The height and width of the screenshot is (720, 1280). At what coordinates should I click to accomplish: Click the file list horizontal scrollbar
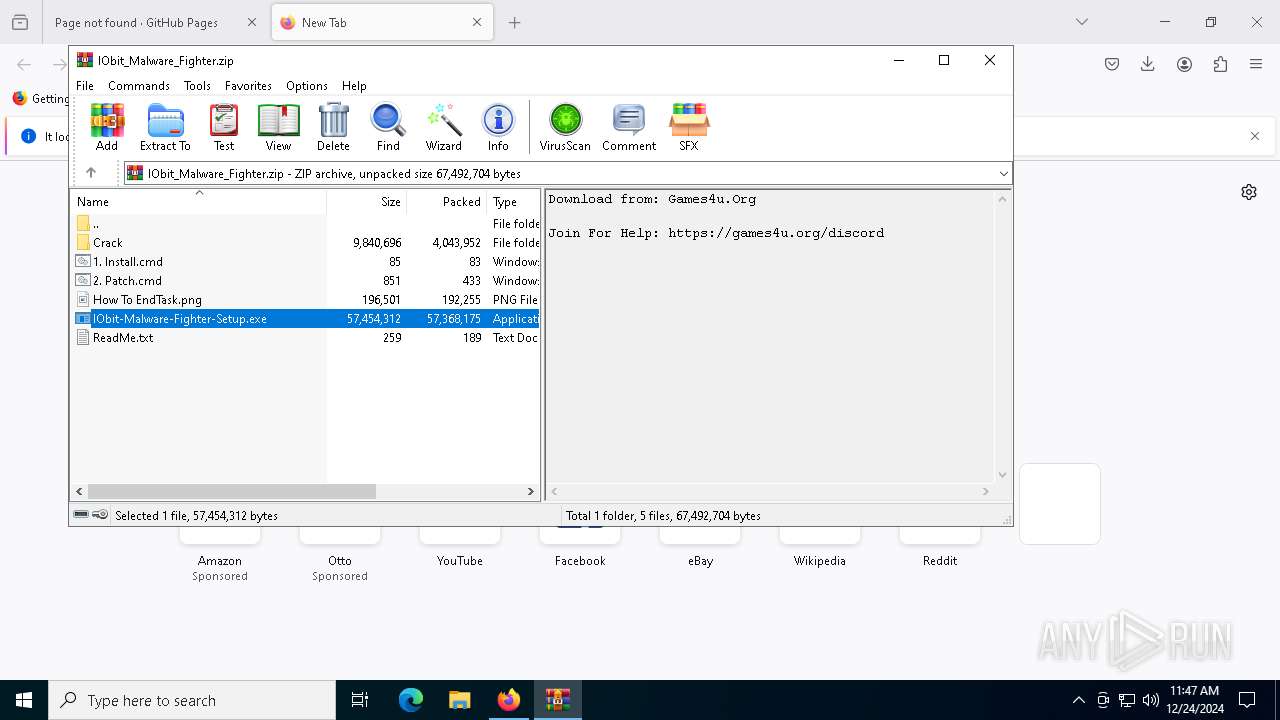pyautogui.click(x=232, y=492)
